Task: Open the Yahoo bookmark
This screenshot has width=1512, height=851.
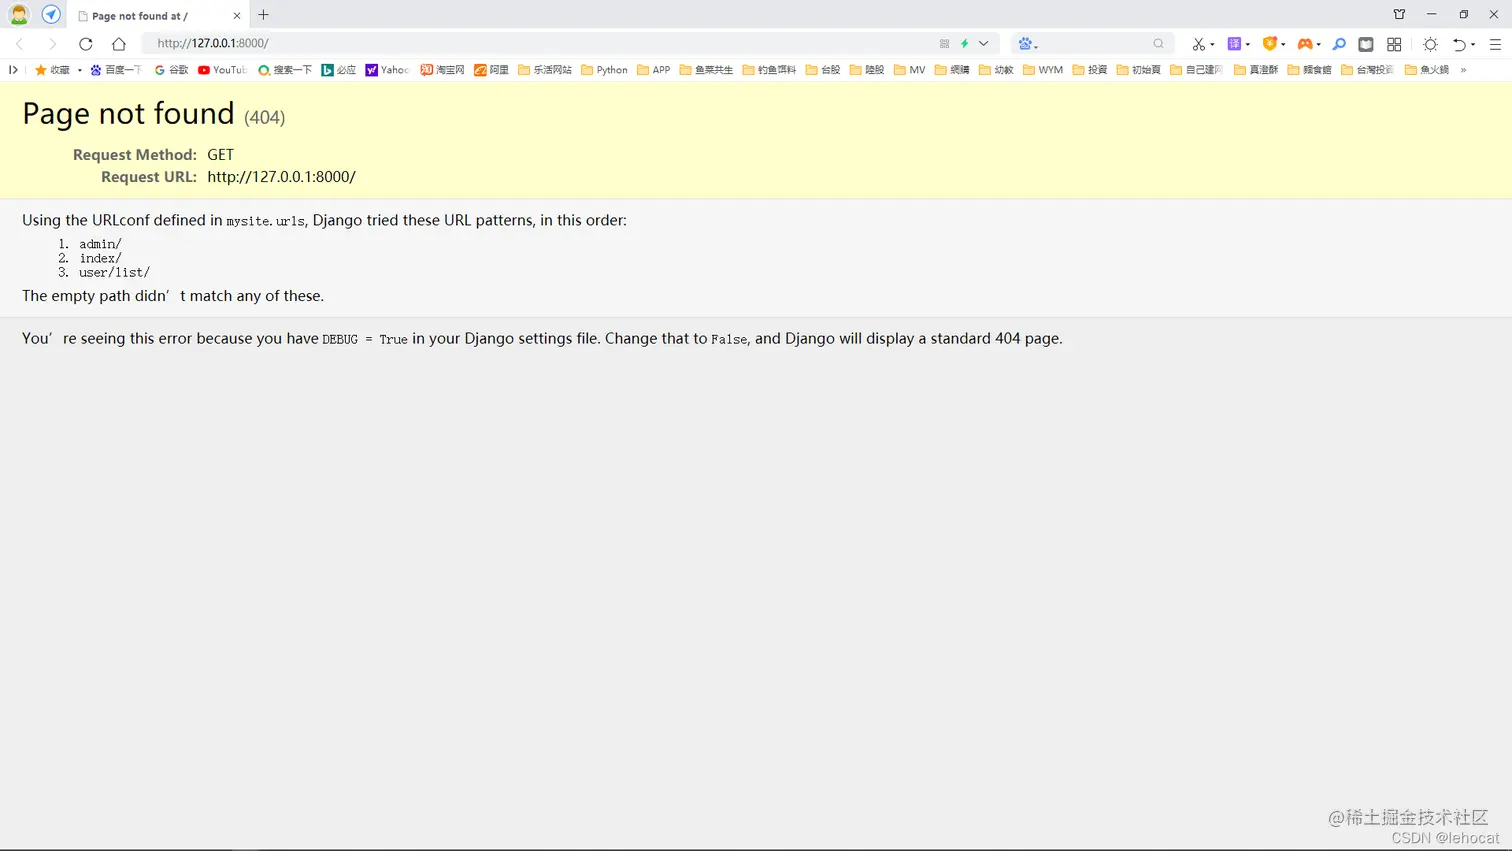Action: (387, 70)
